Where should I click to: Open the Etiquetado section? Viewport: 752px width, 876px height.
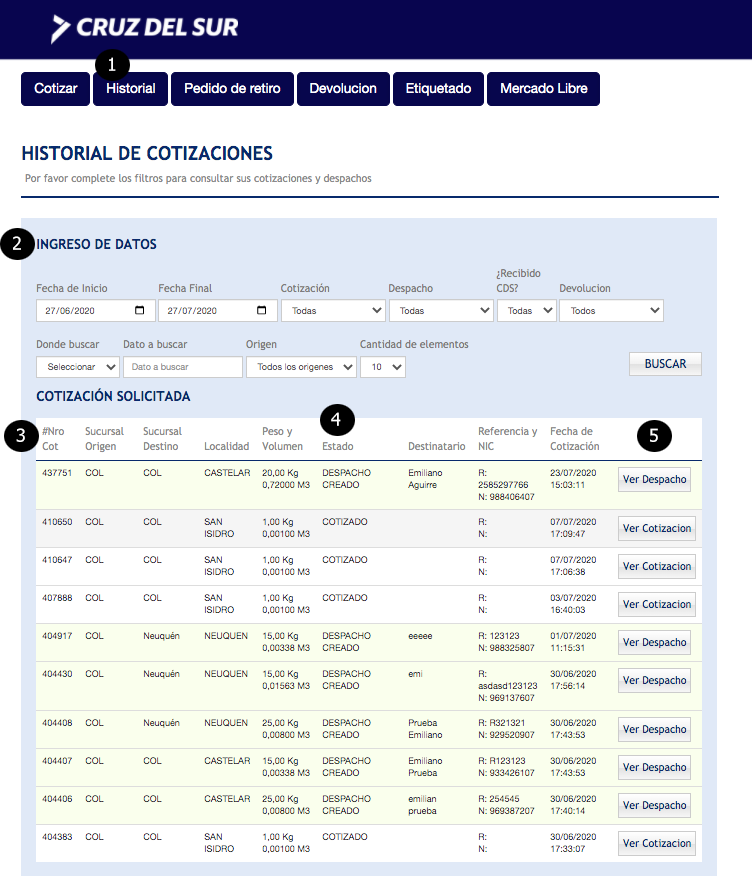(438, 89)
